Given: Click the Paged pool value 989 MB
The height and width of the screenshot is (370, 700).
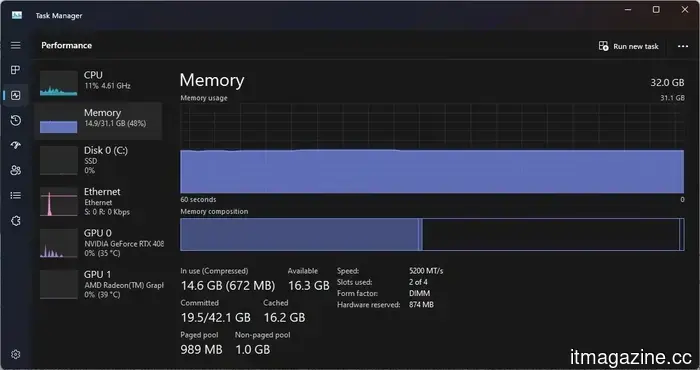Looking at the screenshot, I should [201, 349].
